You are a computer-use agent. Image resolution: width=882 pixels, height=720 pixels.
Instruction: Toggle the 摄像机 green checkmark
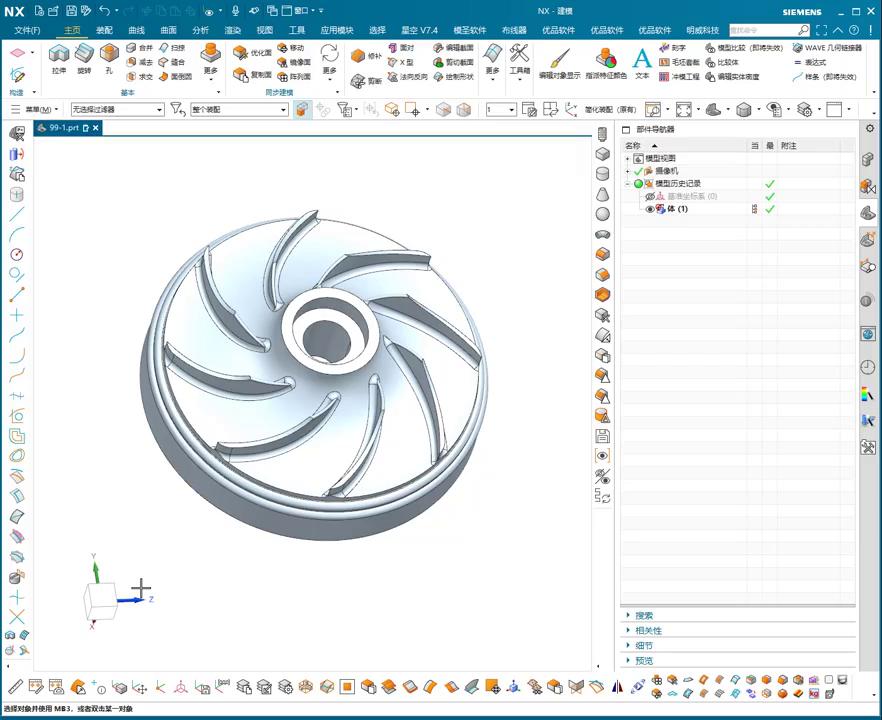click(x=638, y=171)
